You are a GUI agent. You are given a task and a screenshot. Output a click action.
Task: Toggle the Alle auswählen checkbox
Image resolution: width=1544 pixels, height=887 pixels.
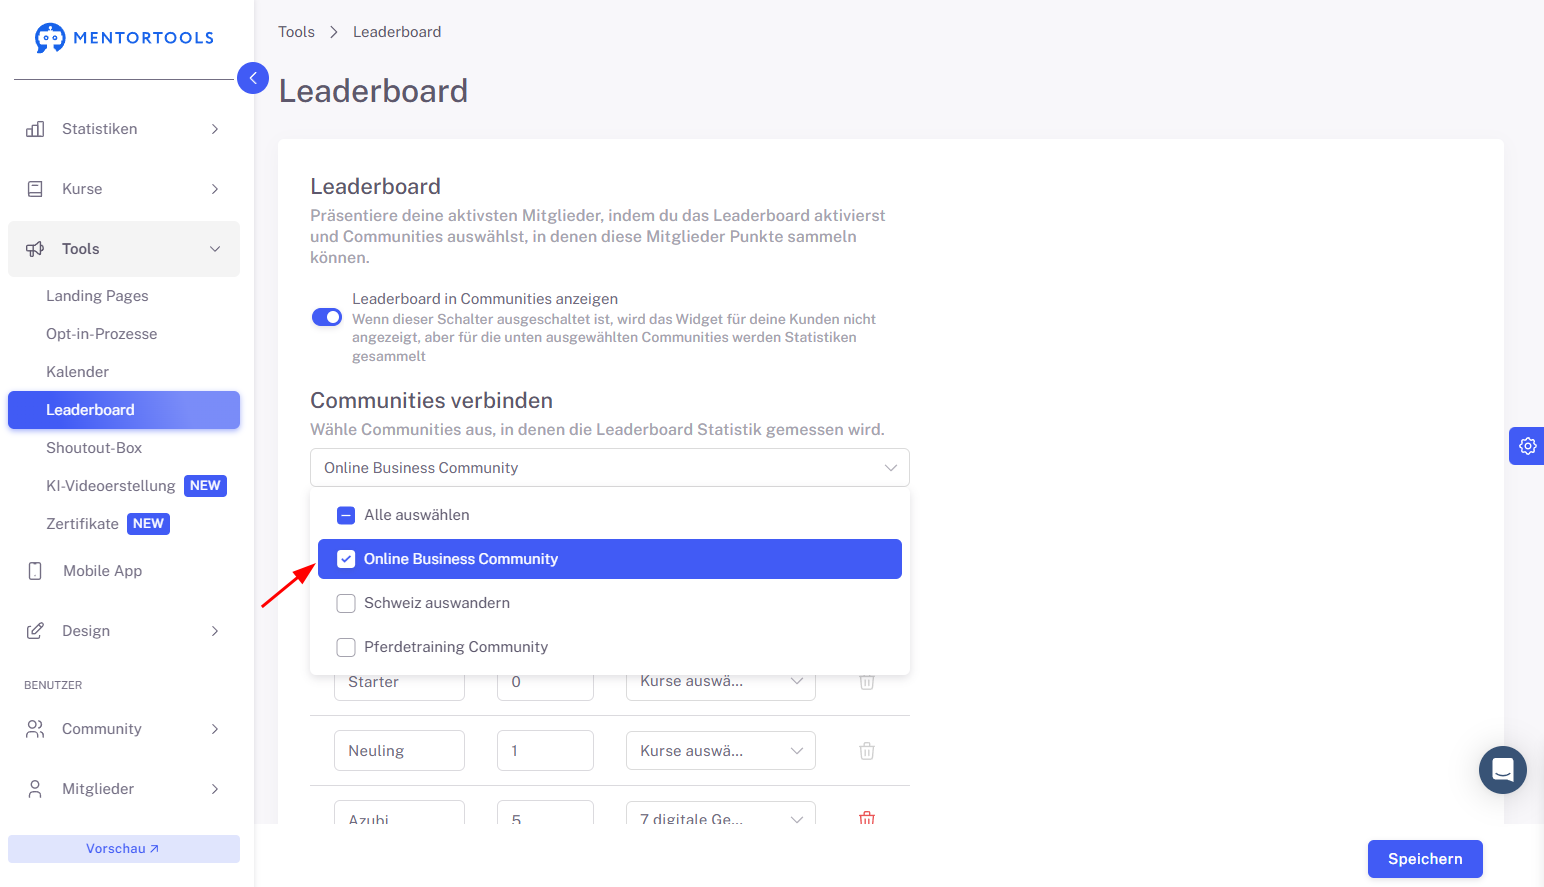[x=346, y=515]
